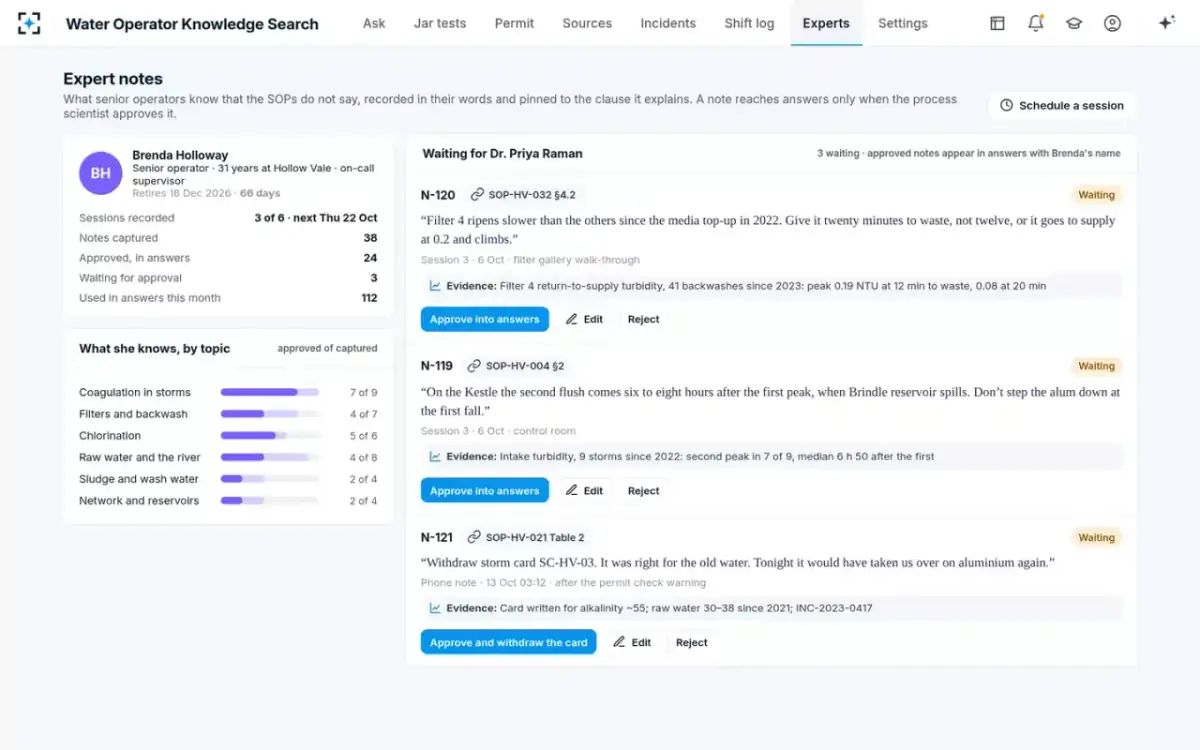Image resolution: width=1200 pixels, height=750 pixels.
Task: Click the BH avatar
Action: tap(101, 173)
